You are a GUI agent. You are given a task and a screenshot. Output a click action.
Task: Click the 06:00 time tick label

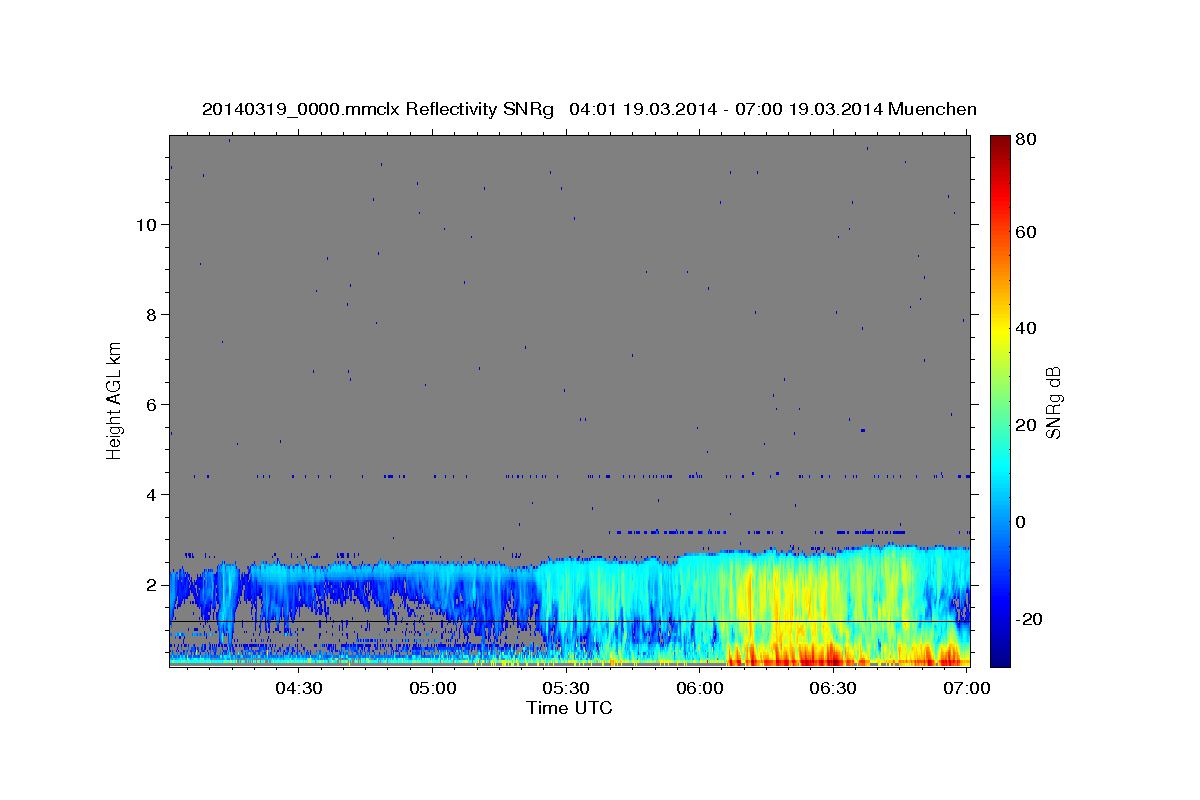pyautogui.click(x=700, y=689)
